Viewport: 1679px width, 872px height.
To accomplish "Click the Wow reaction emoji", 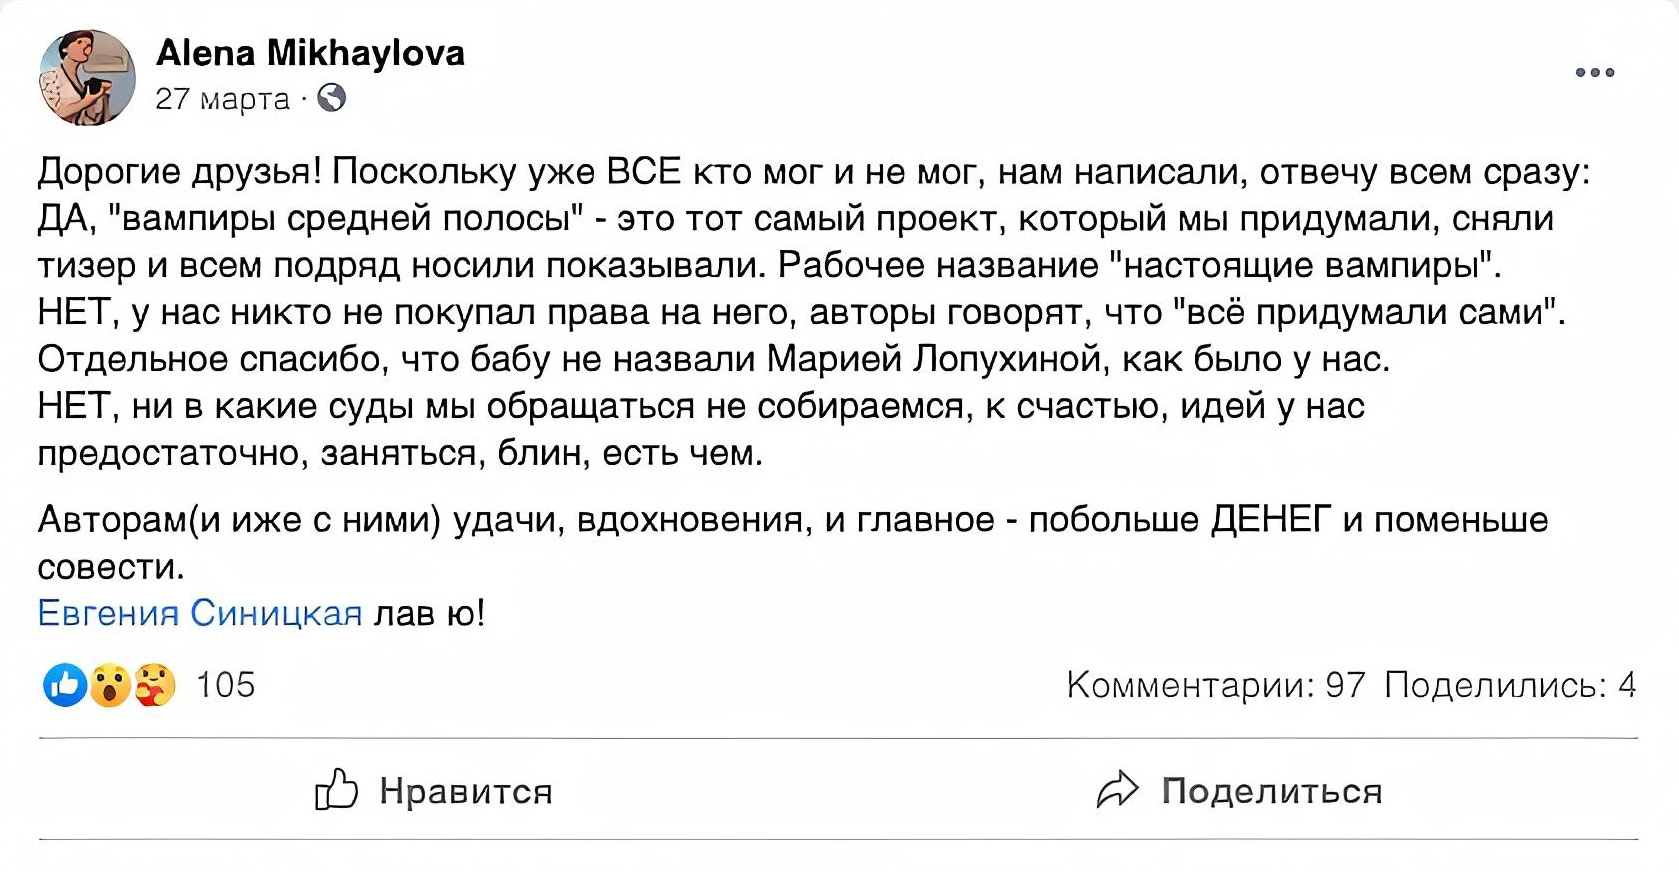I will pos(110,686).
